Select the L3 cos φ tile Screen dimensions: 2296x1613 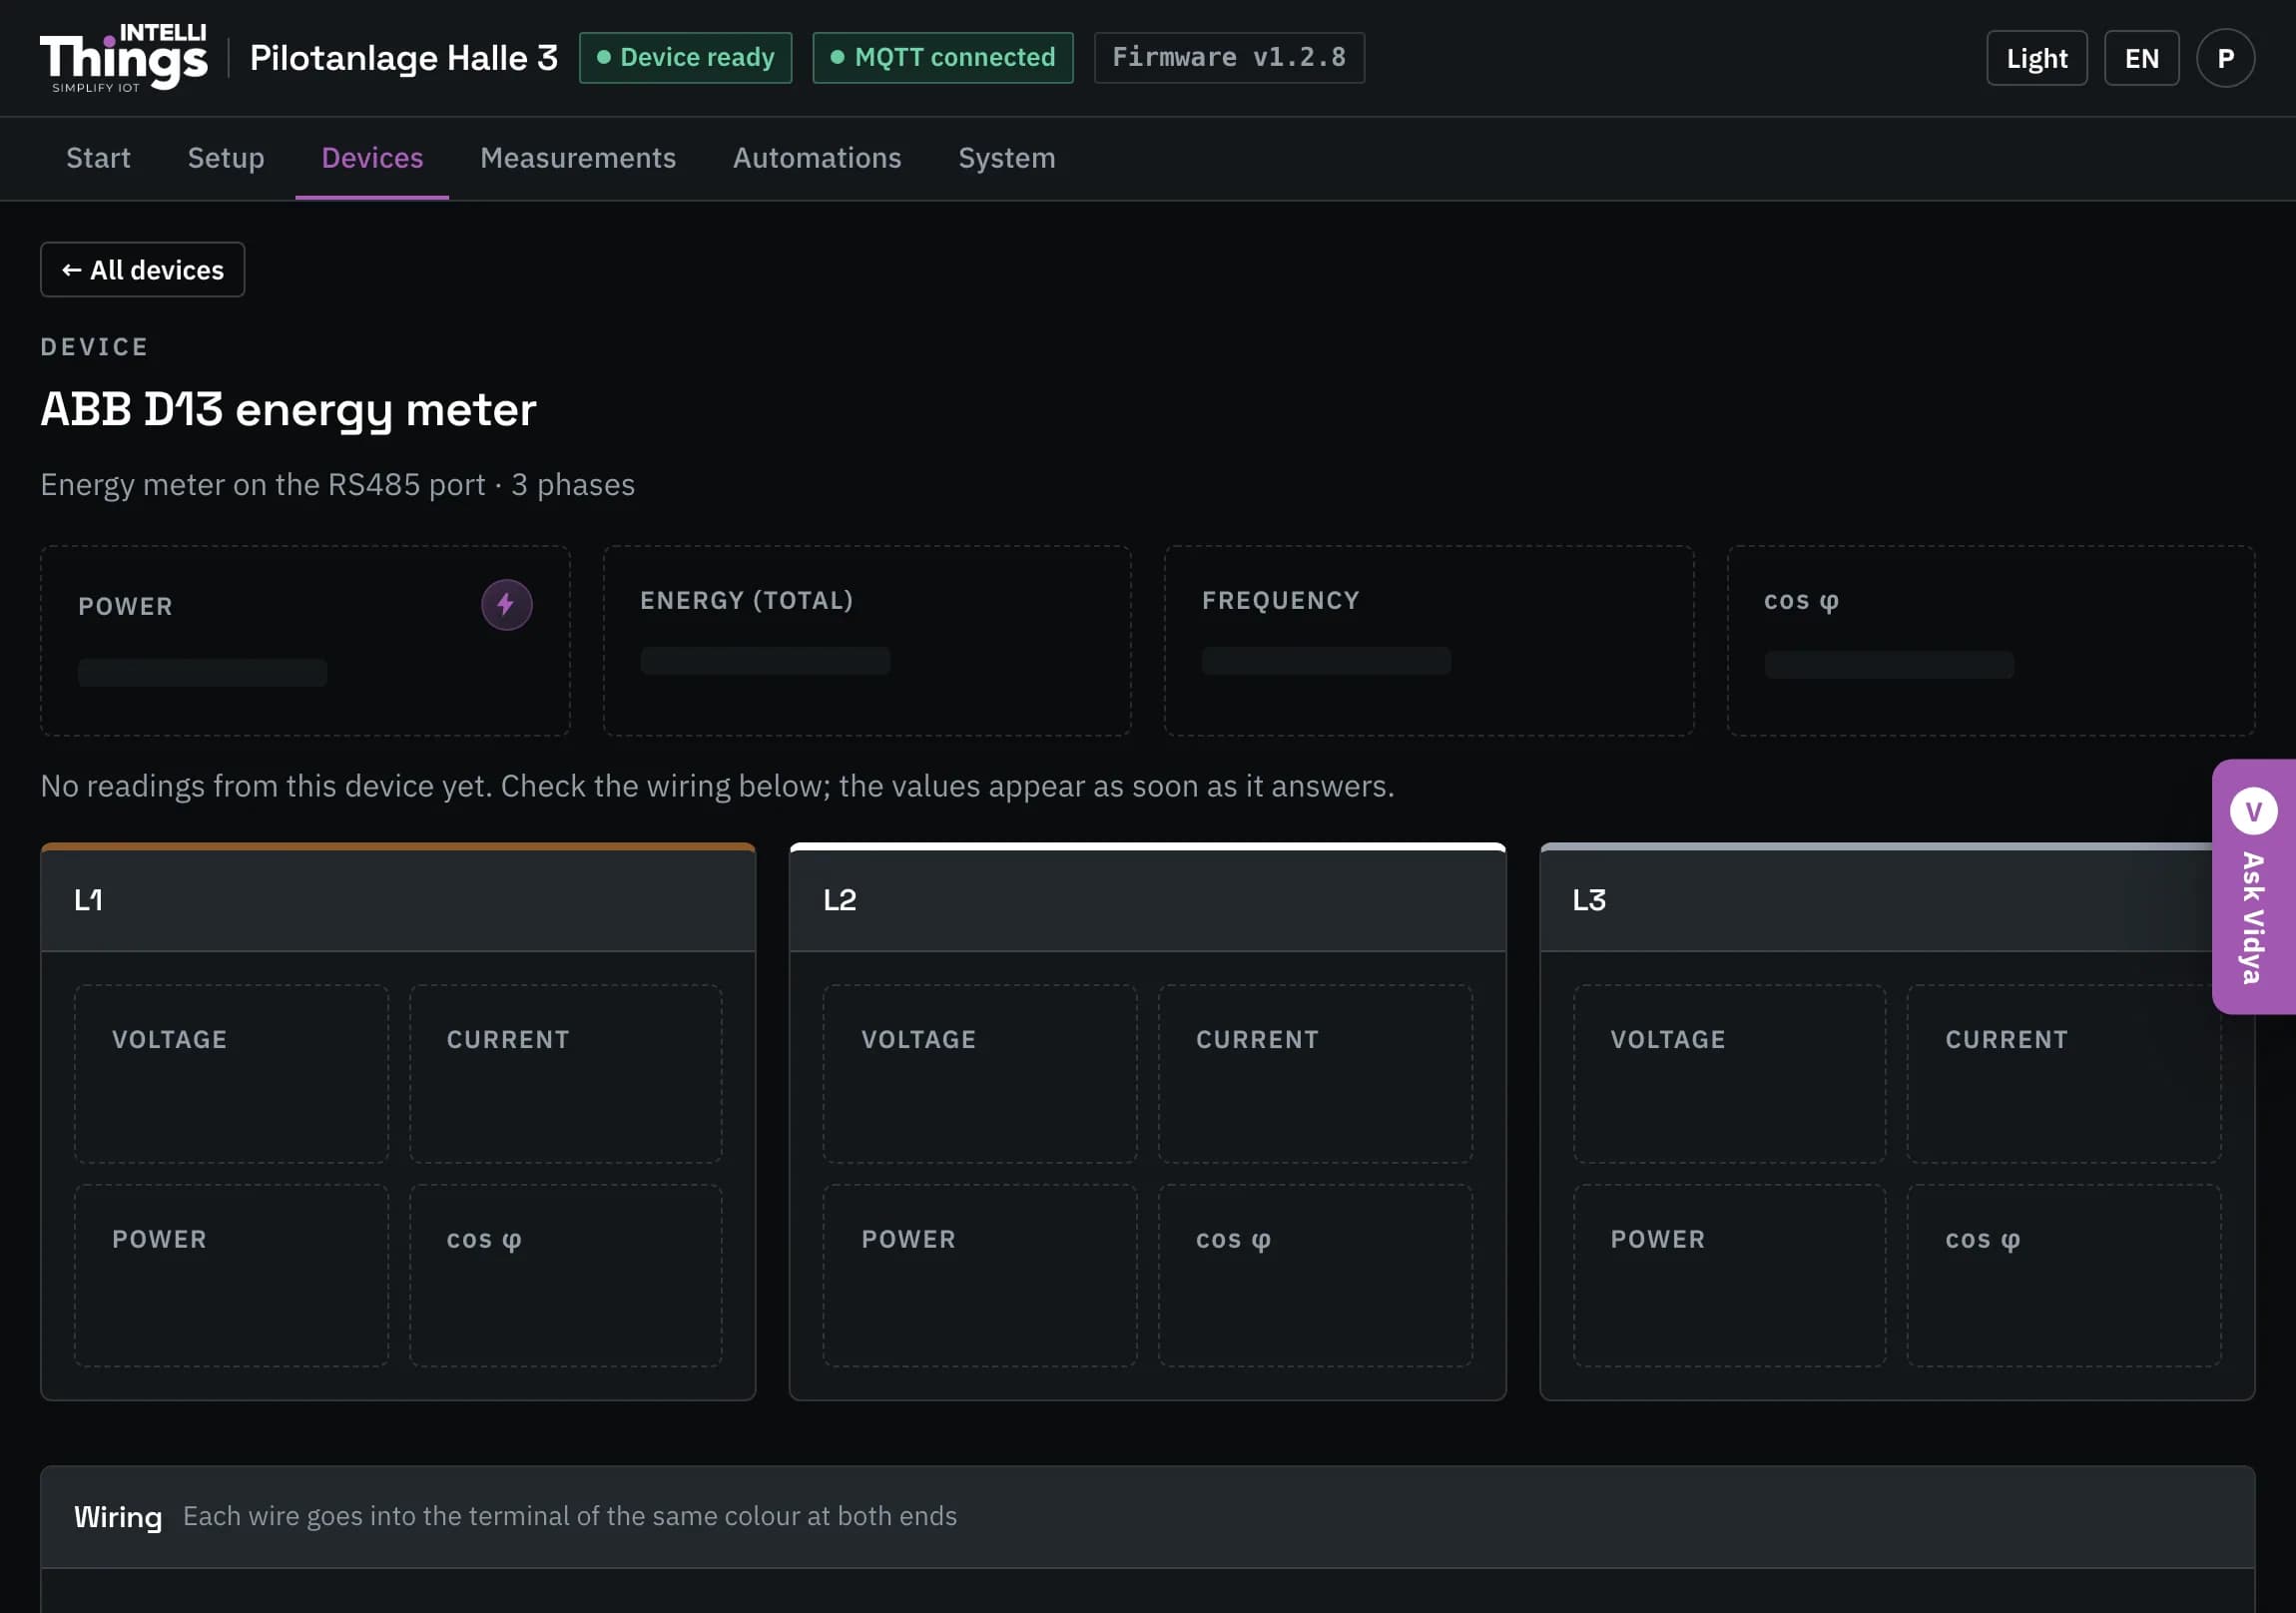(x=2064, y=1276)
